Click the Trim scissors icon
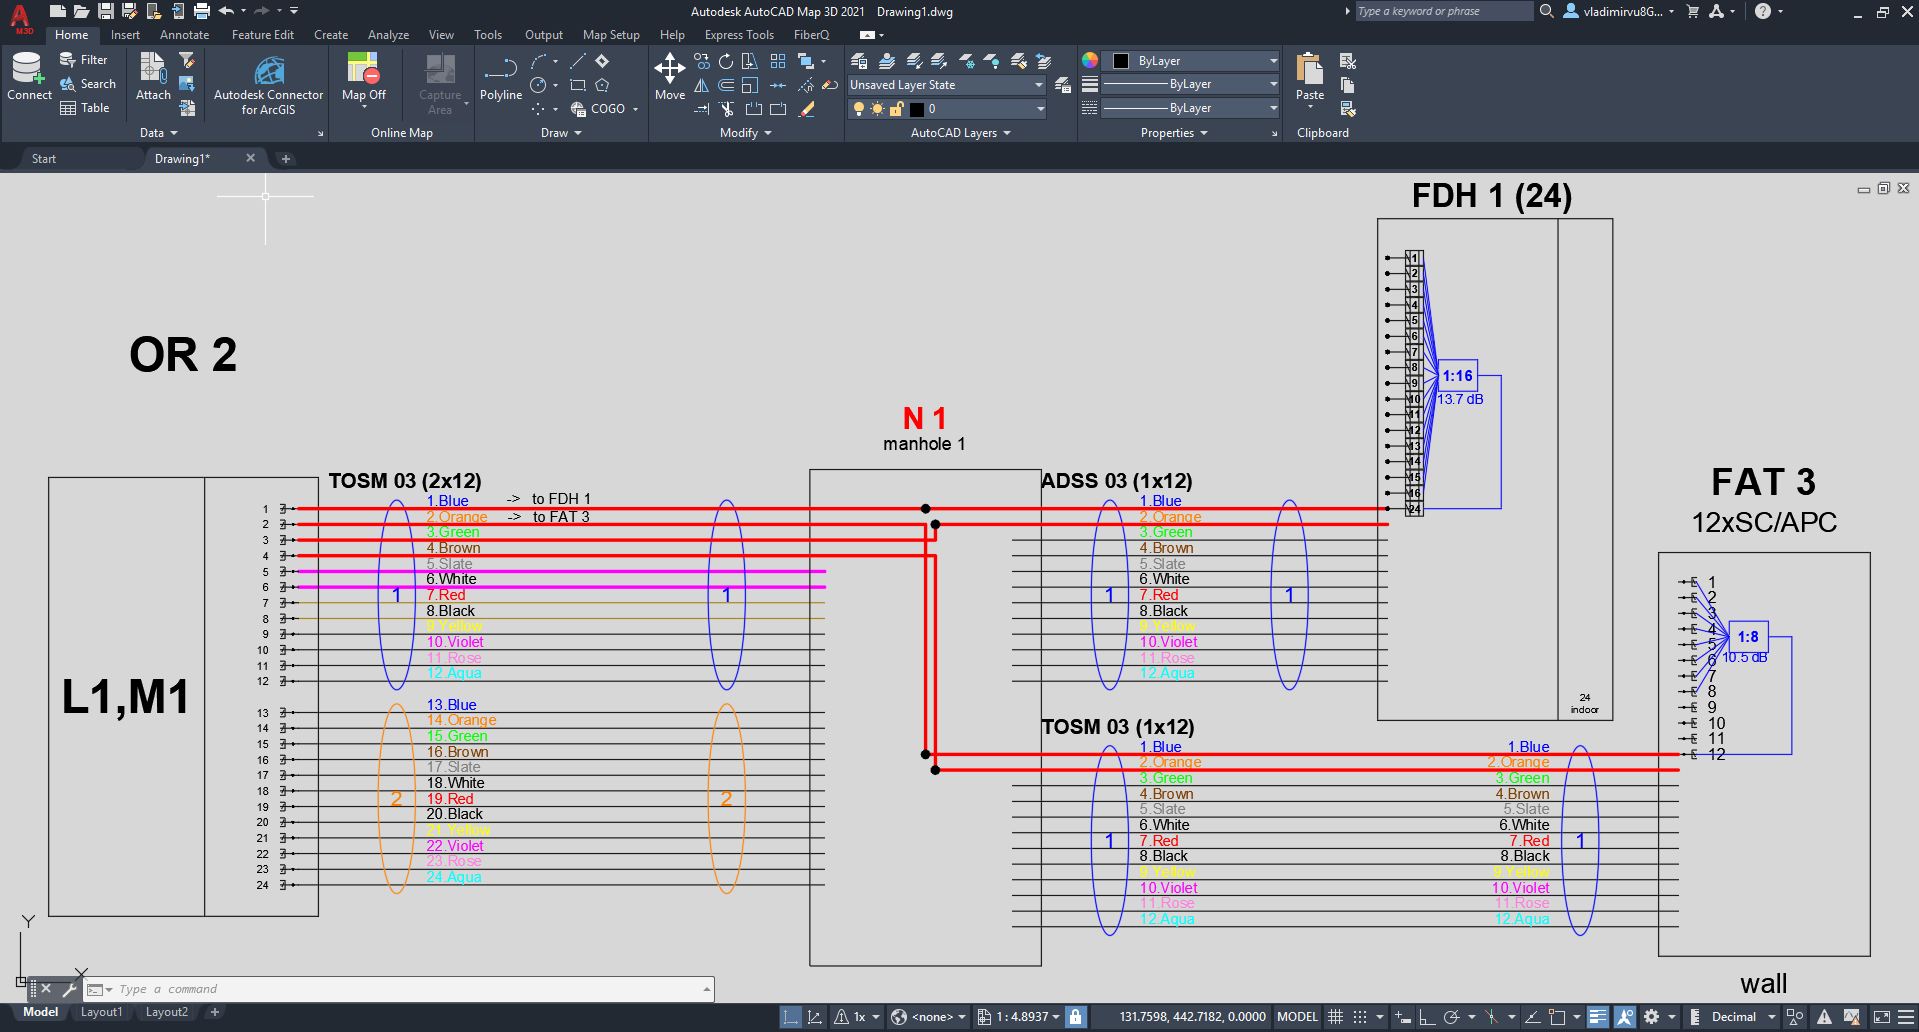The image size is (1919, 1032). click(726, 109)
